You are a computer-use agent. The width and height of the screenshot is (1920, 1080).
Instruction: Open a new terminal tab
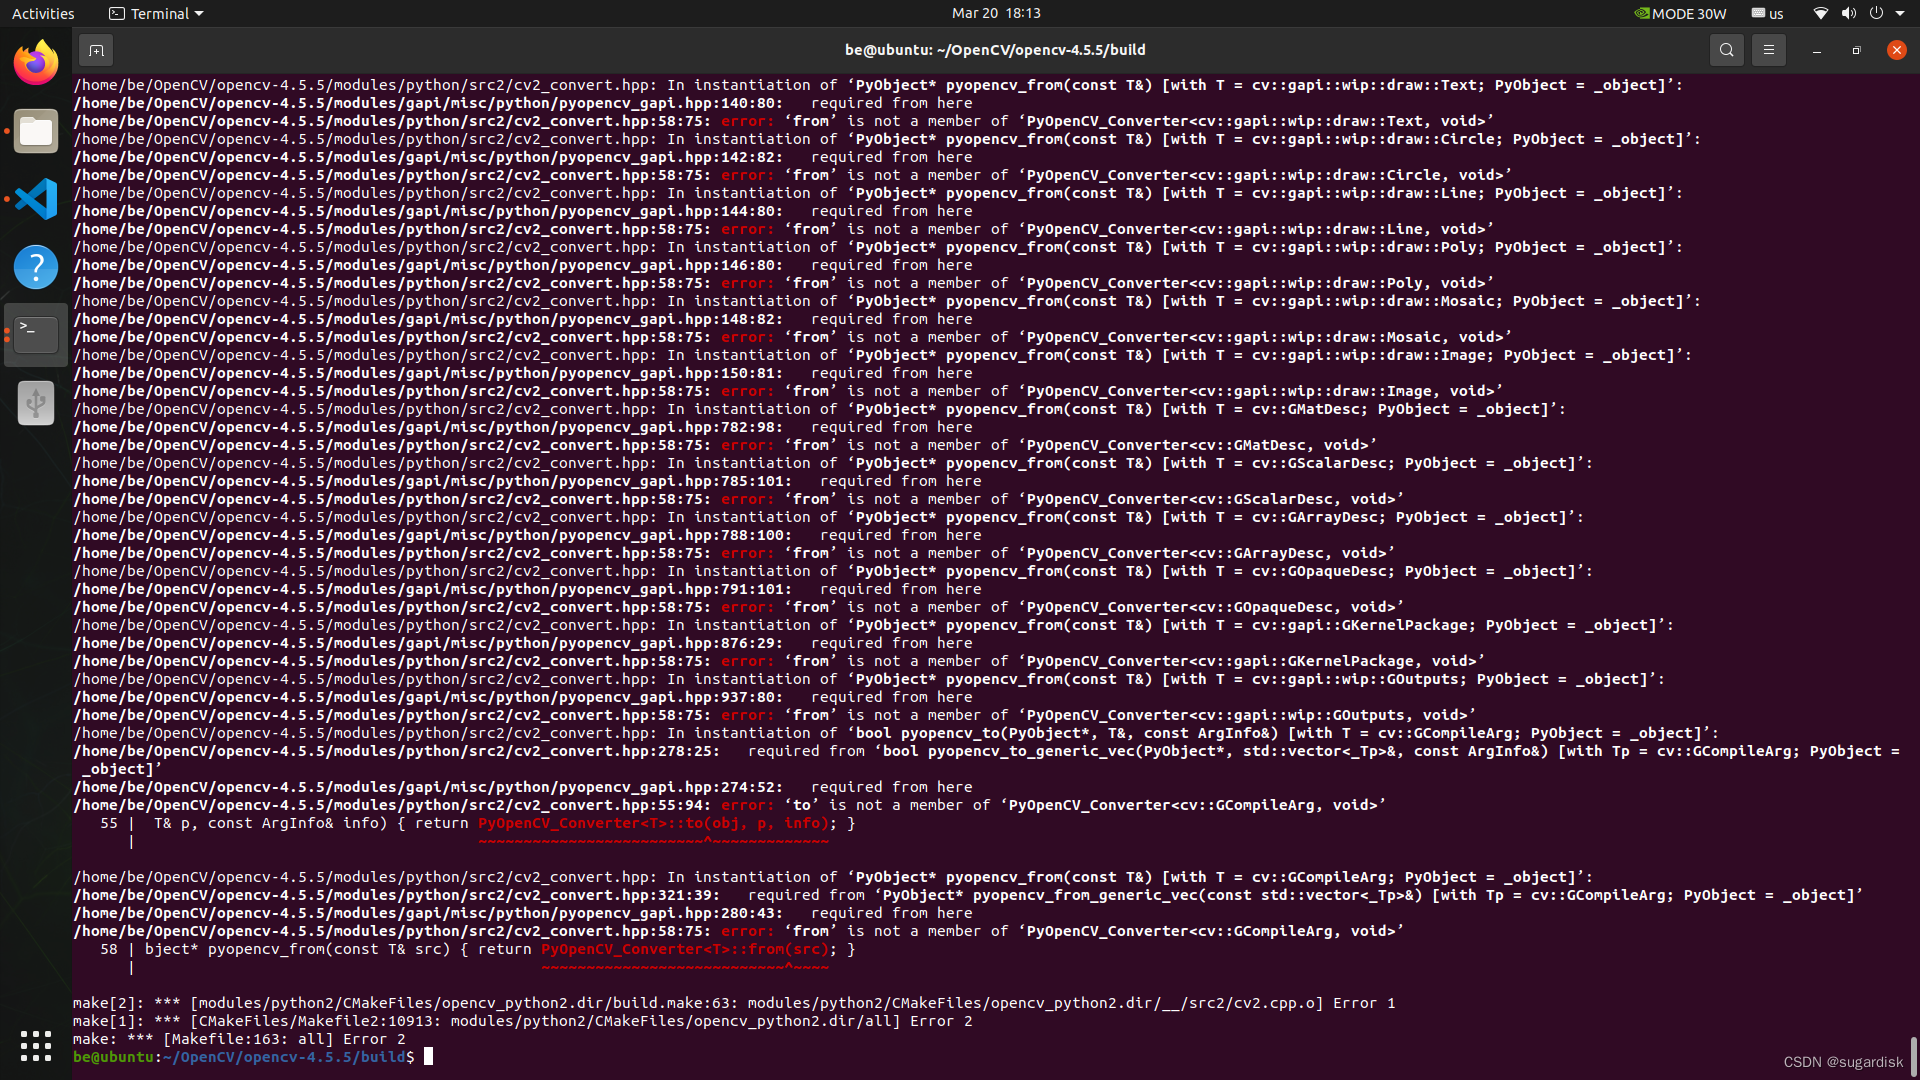click(96, 50)
